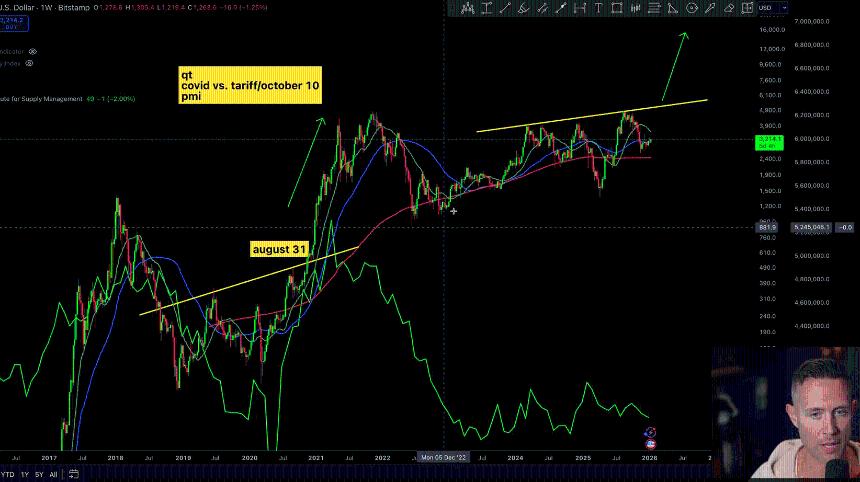Click the ellipse circle drawing tool
The width and height of the screenshot is (860, 482).
point(691,8)
